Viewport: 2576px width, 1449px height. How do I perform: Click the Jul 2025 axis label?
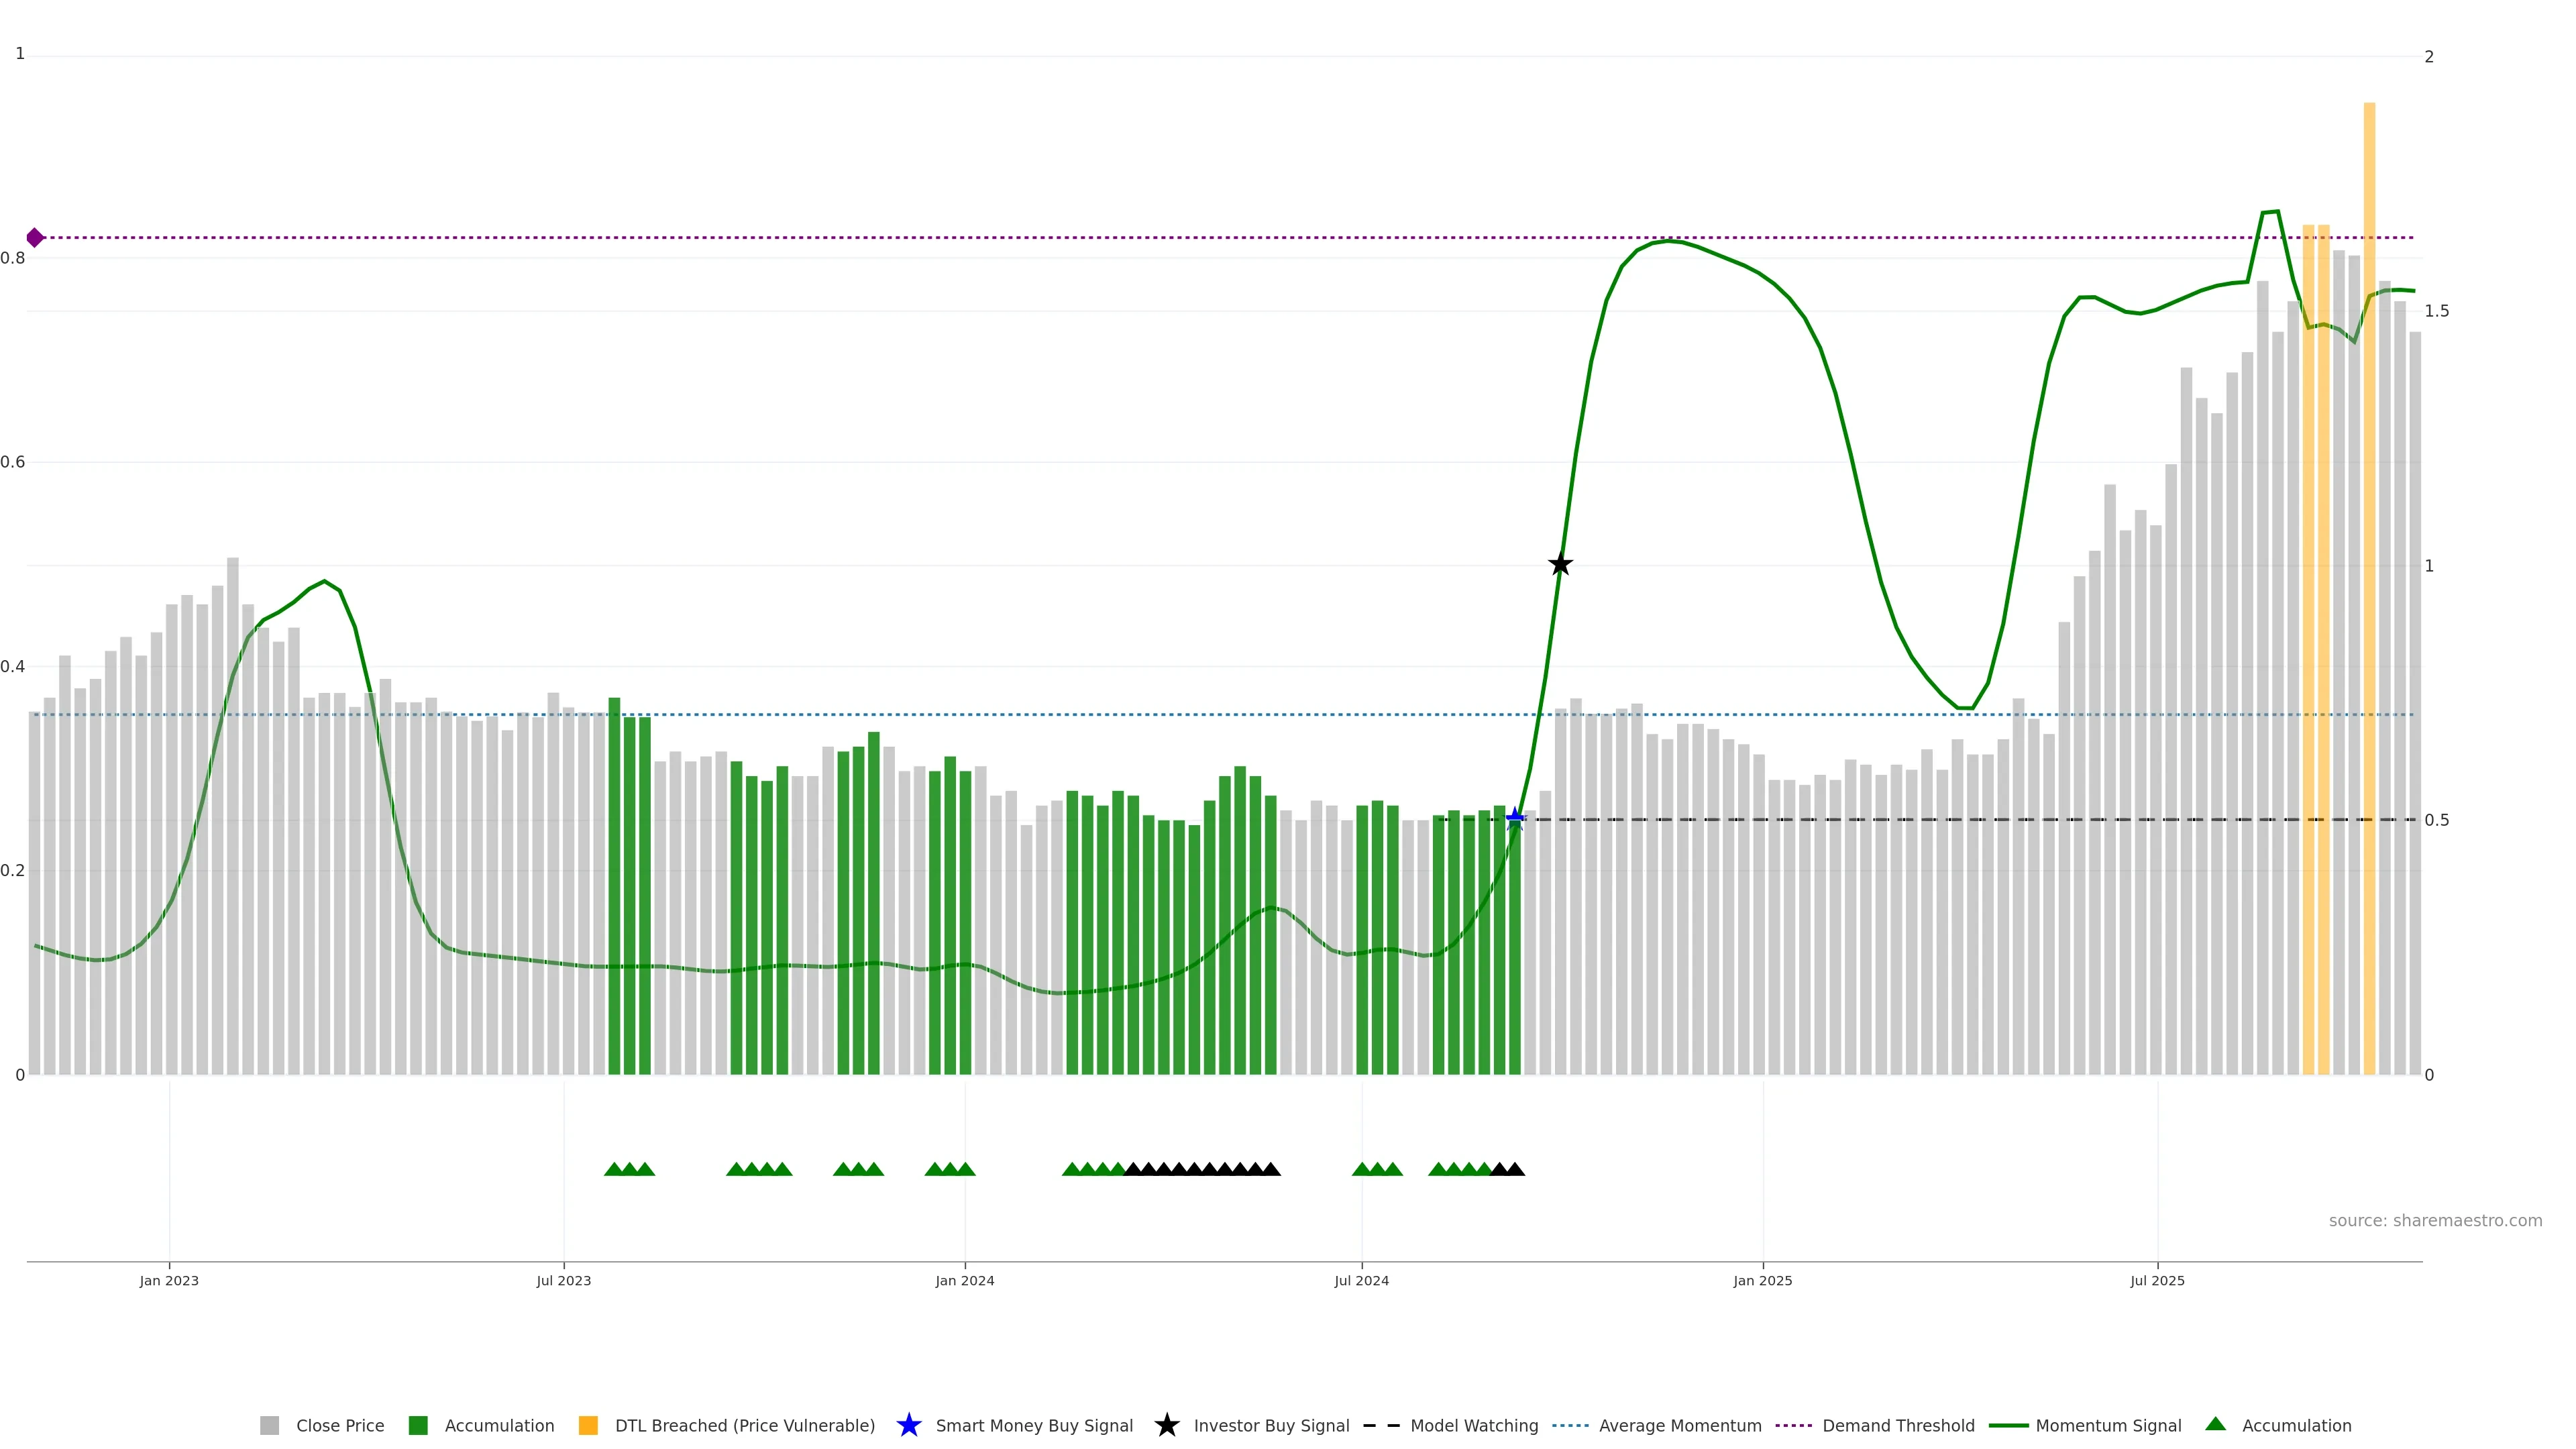tap(2157, 1280)
